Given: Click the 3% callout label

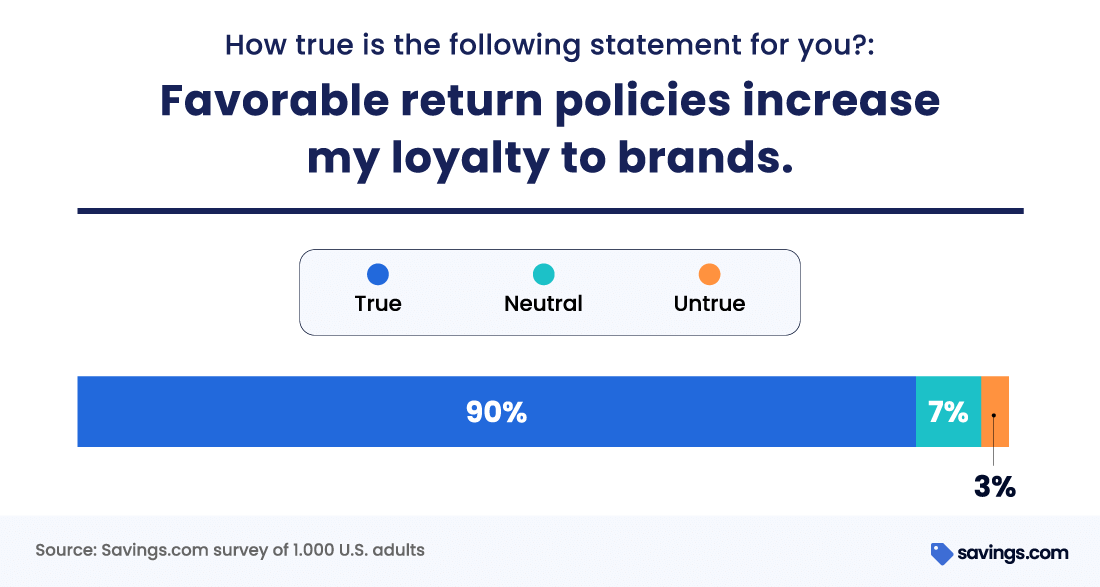Looking at the screenshot, I should coord(994,487).
